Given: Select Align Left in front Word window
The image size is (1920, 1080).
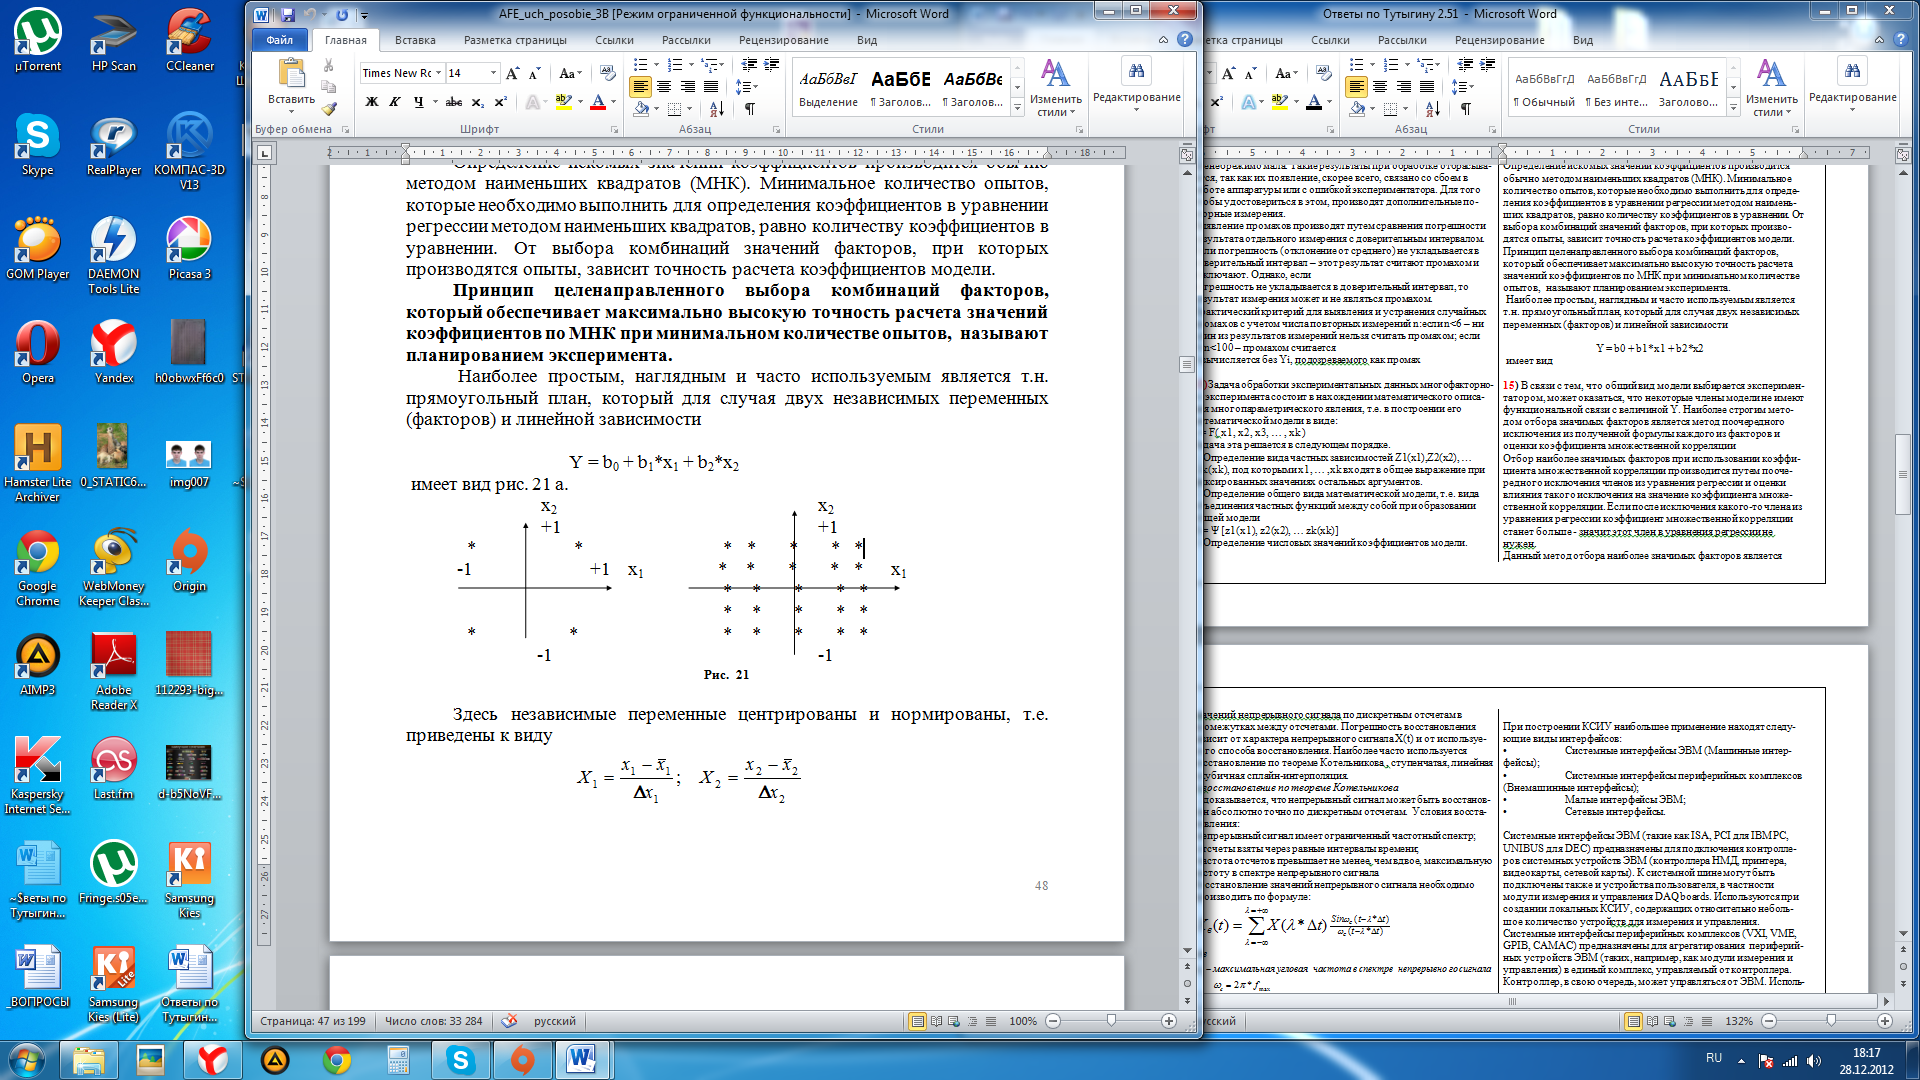Looking at the screenshot, I should click(x=640, y=87).
